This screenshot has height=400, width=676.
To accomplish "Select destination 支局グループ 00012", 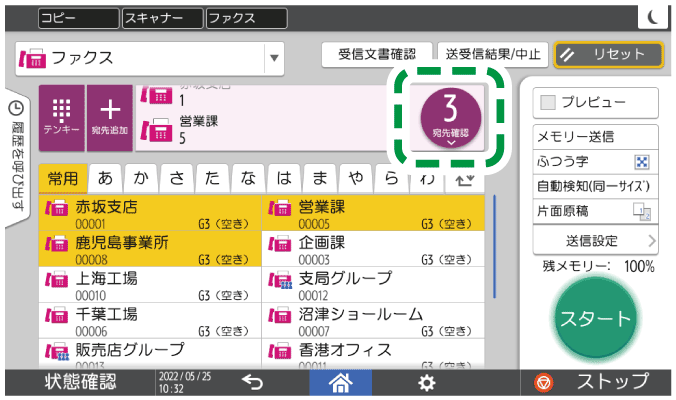I will click(373, 284).
